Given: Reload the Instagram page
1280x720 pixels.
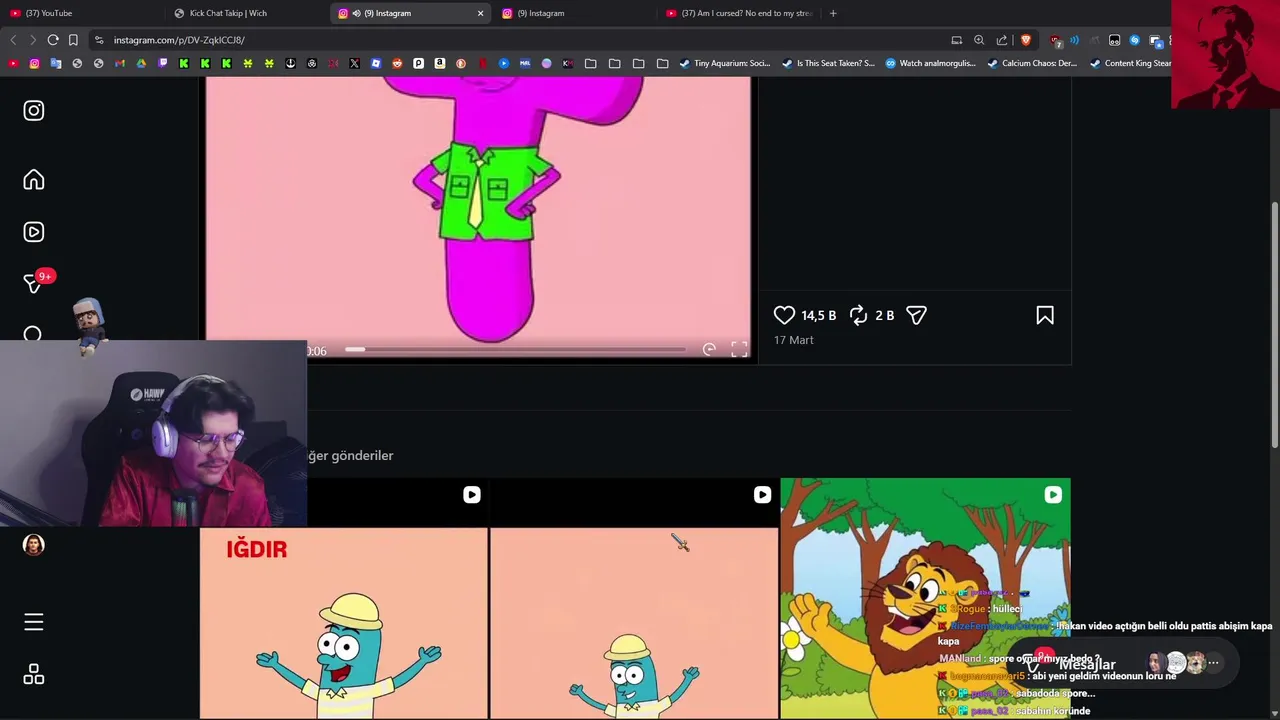Looking at the screenshot, I should 53,40.
